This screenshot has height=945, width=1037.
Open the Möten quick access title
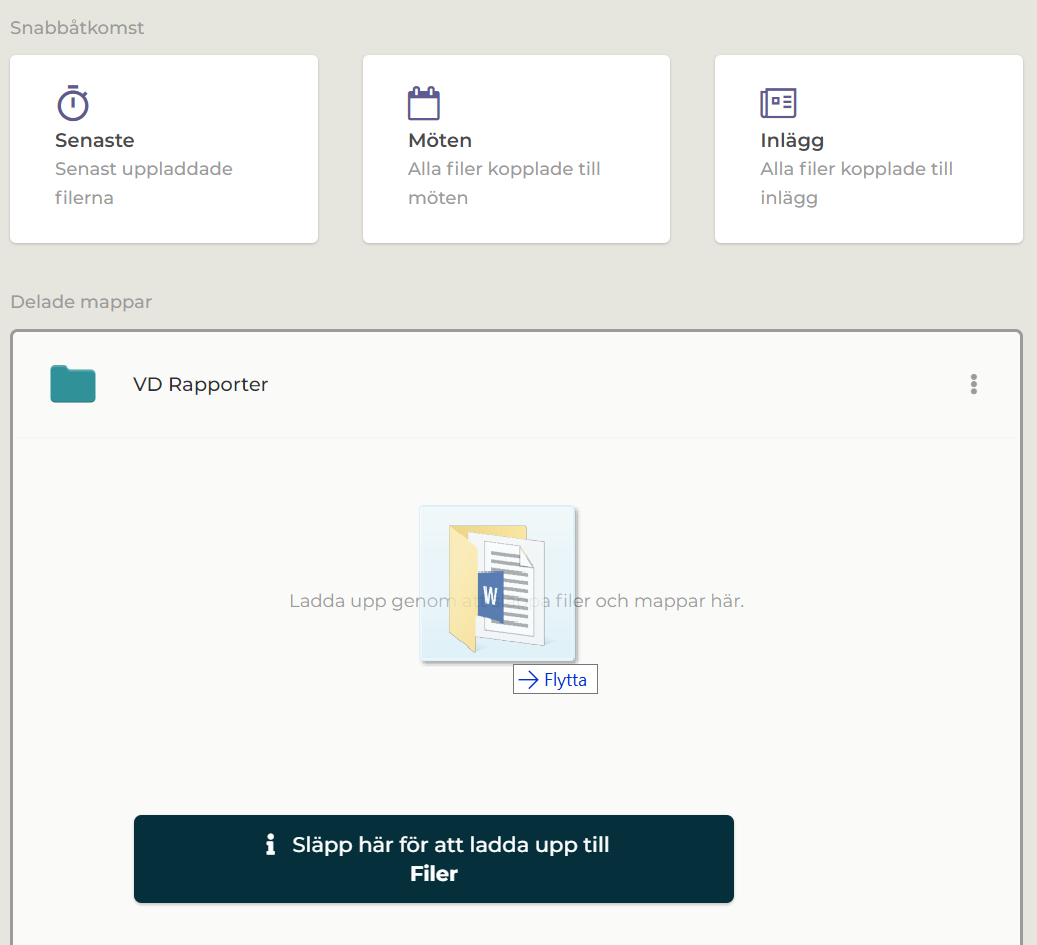(x=440, y=141)
